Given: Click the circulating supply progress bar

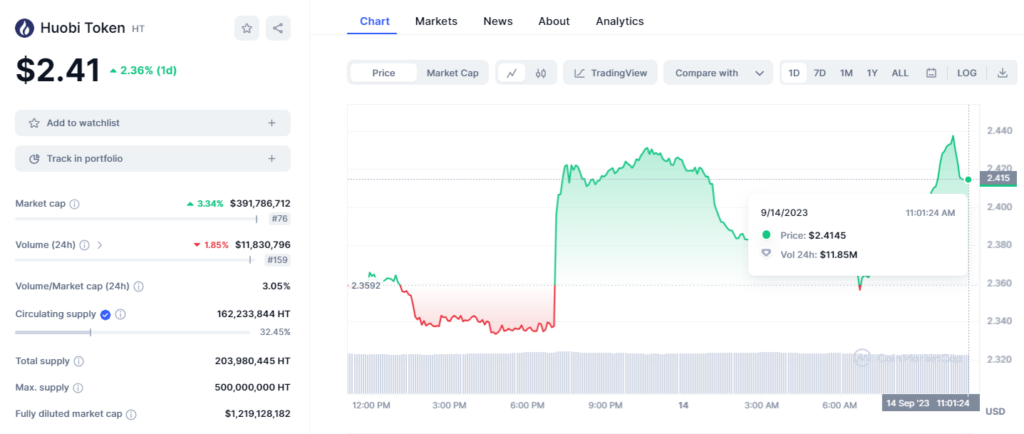Looking at the screenshot, I should click(152, 332).
